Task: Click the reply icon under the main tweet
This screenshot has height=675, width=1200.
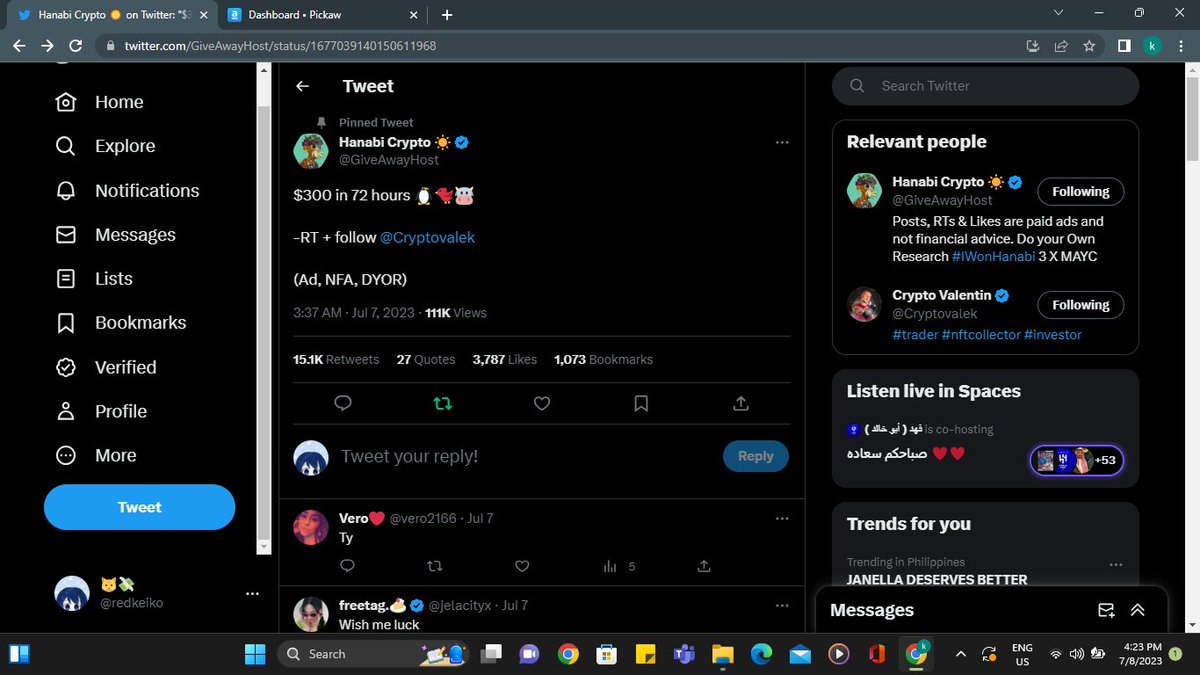Action: coord(342,403)
